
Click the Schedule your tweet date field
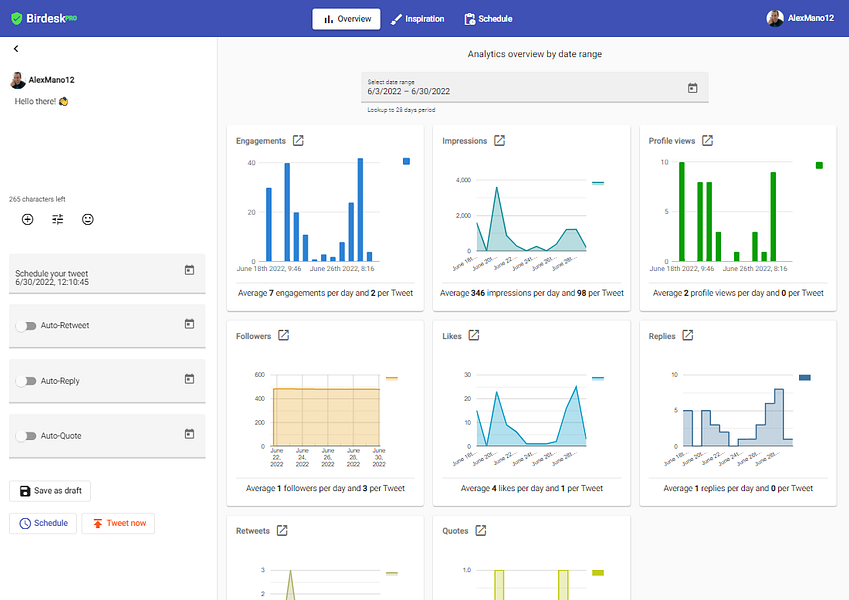coord(107,274)
